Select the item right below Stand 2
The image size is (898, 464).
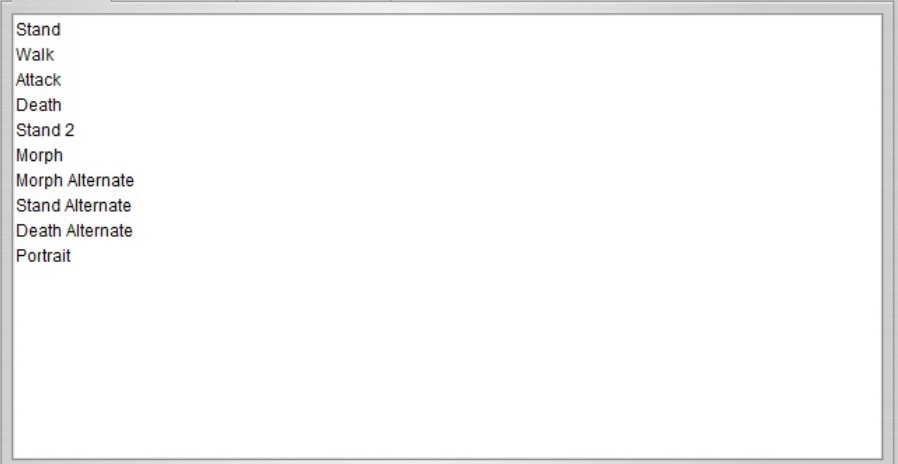coord(39,155)
